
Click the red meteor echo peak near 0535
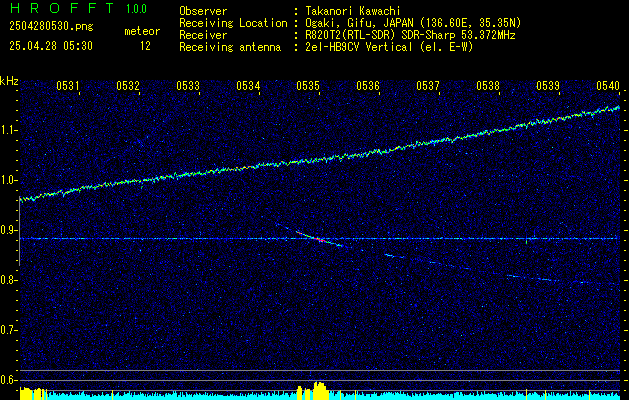(319, 239)
